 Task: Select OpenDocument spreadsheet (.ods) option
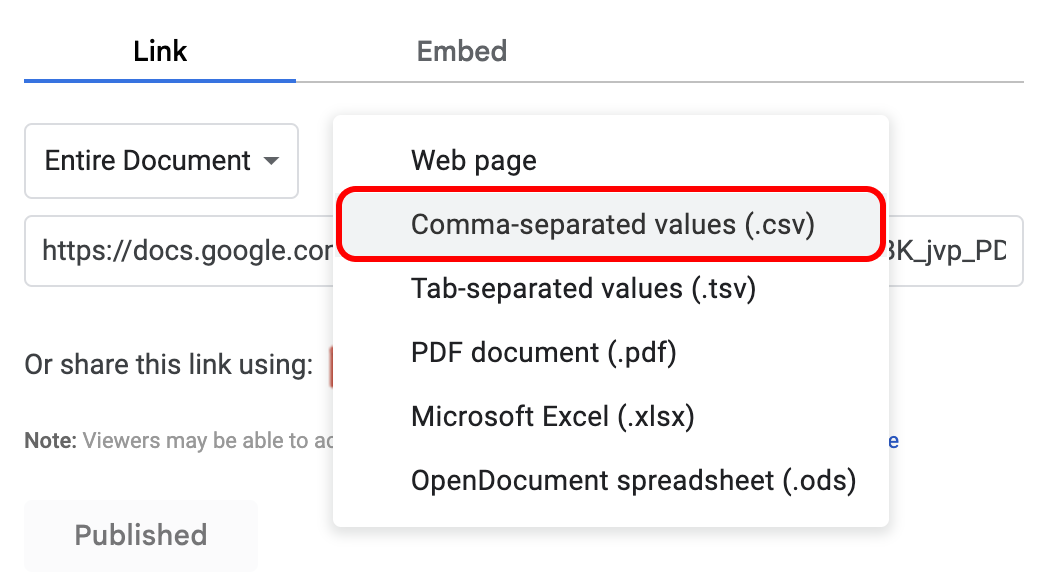pyautogui.click(x=633, y=480)
